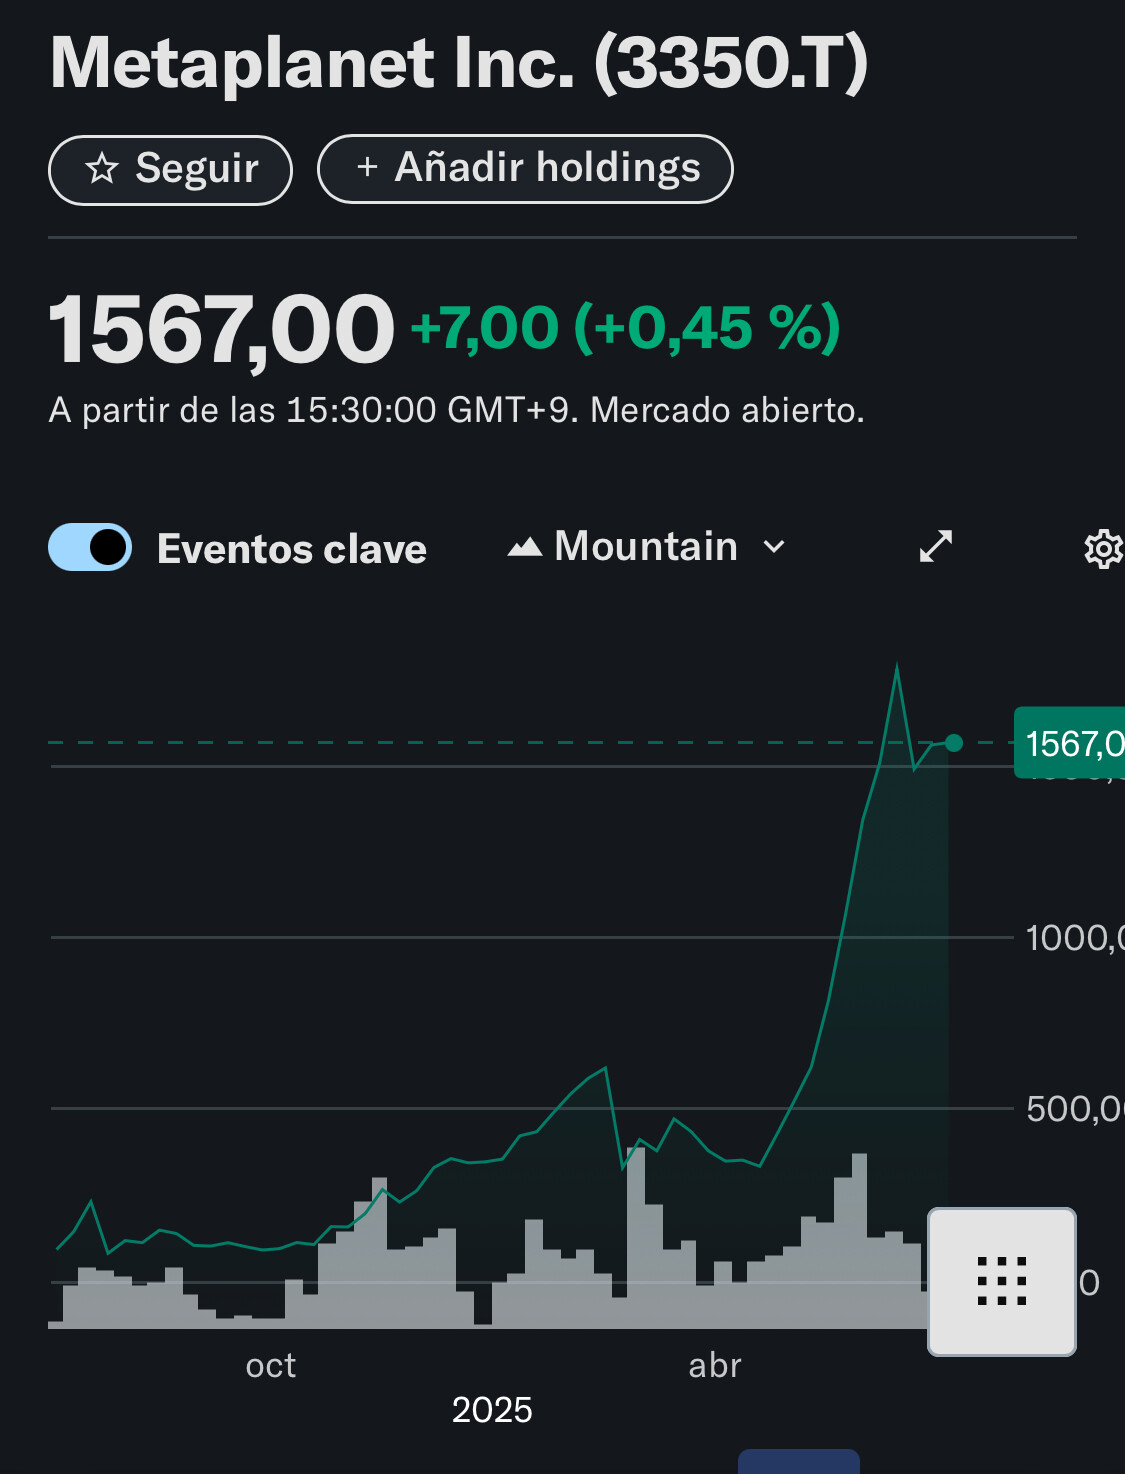Click the 1567,0 current price tag
1125x1474 pixels.
point(1070,743)
